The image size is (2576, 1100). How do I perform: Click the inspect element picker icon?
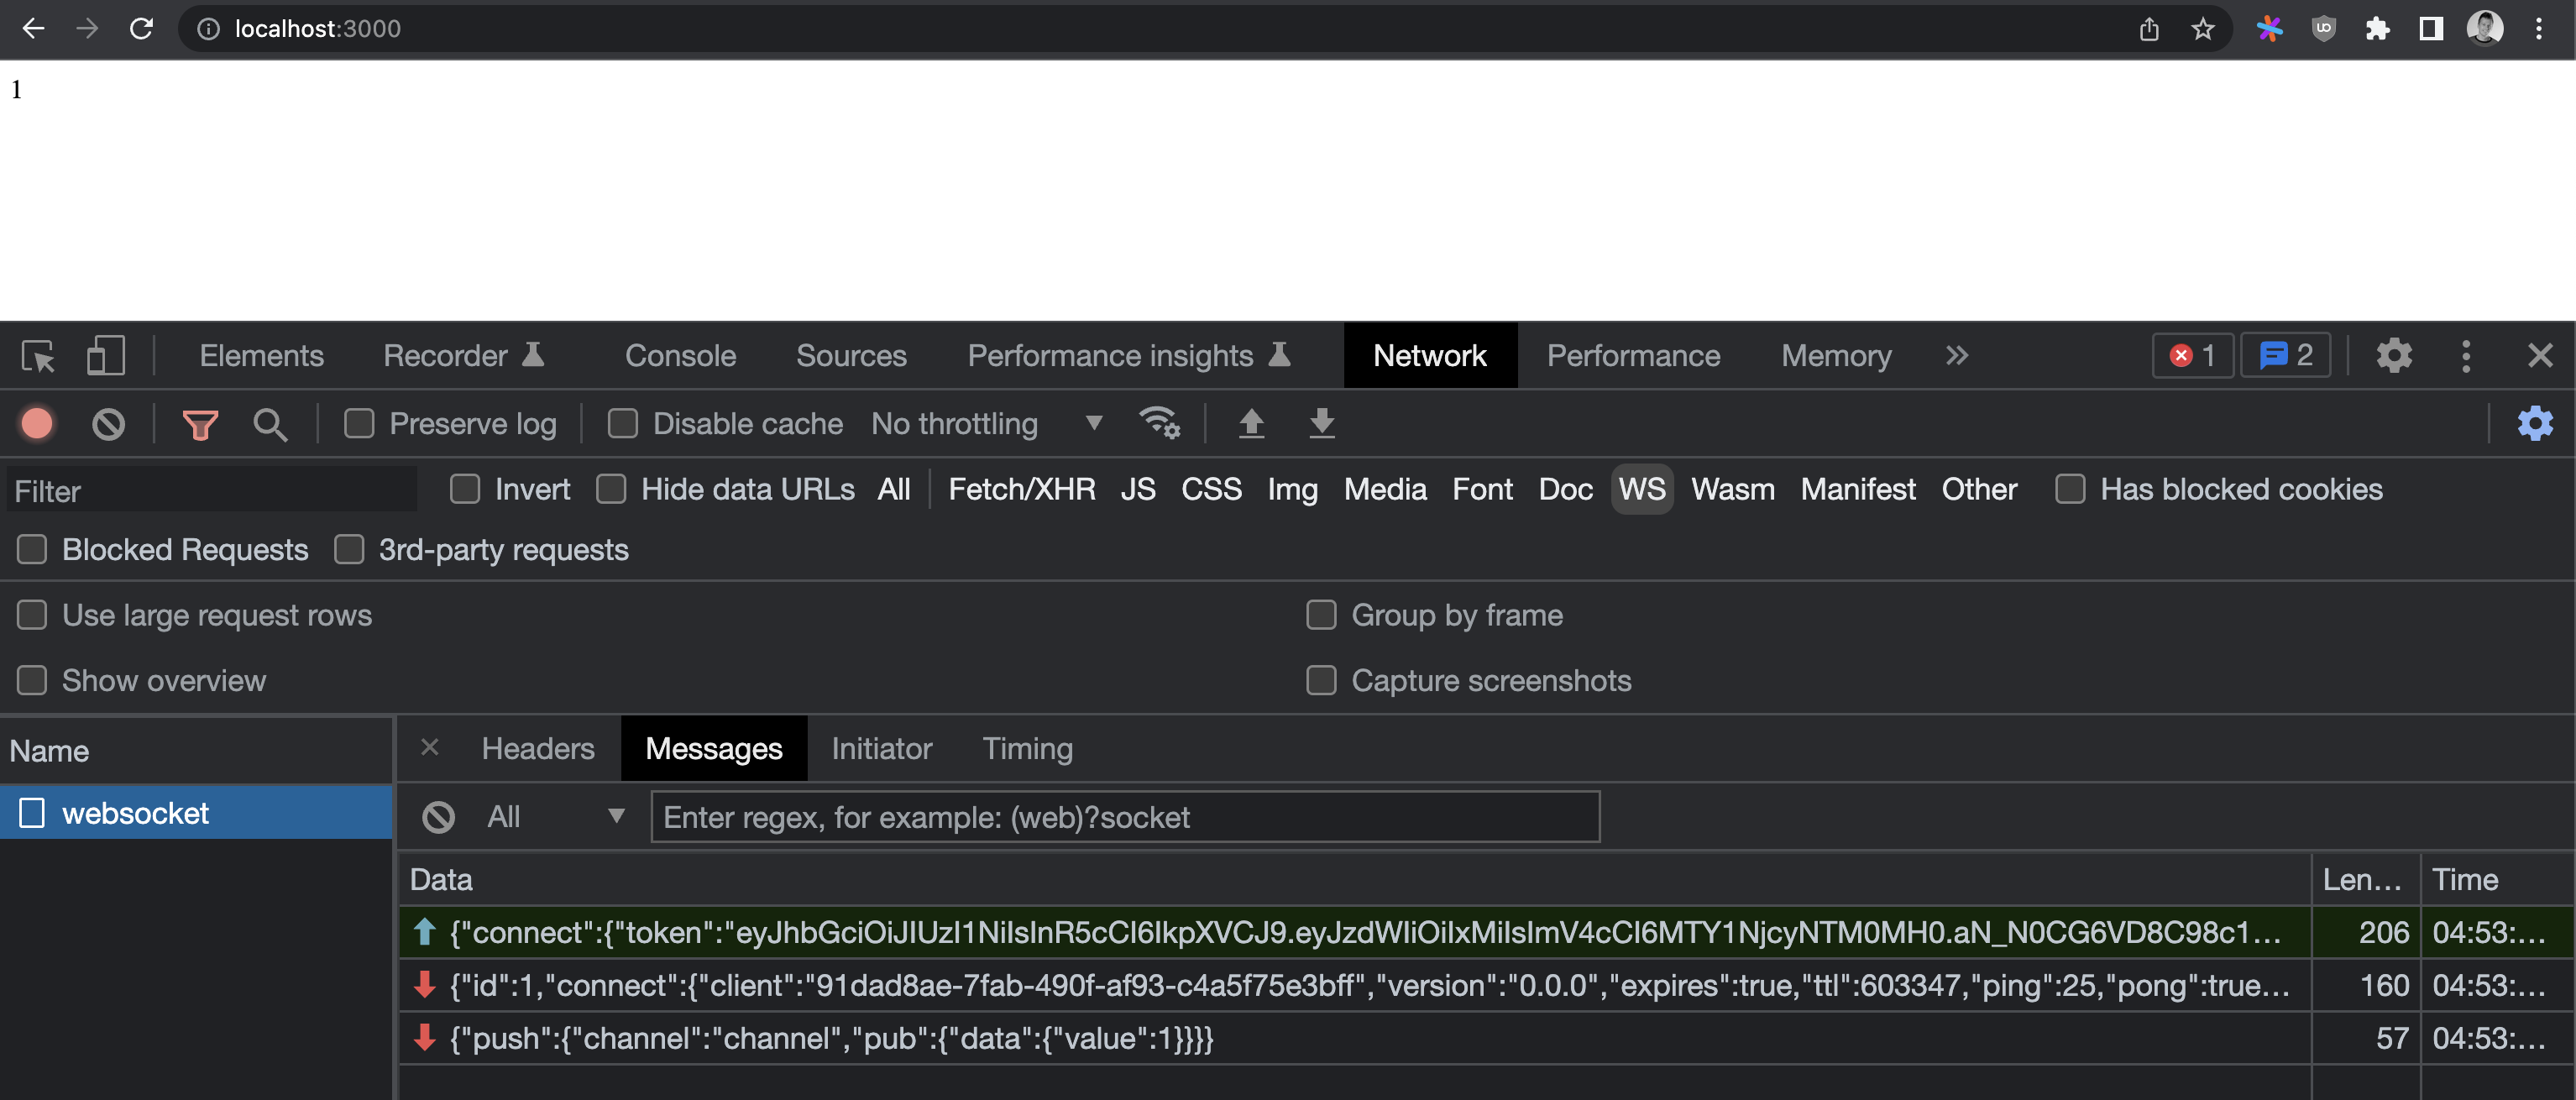point(38,356)
